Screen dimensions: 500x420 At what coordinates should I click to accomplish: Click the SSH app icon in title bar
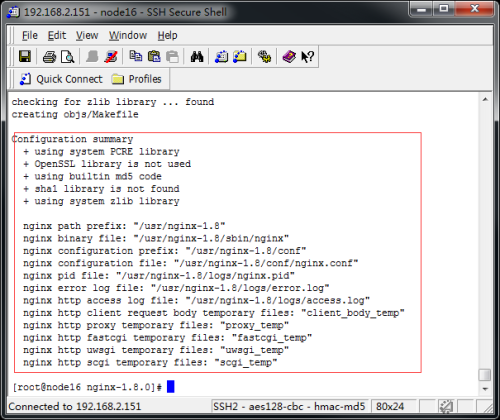coord(13,12)
